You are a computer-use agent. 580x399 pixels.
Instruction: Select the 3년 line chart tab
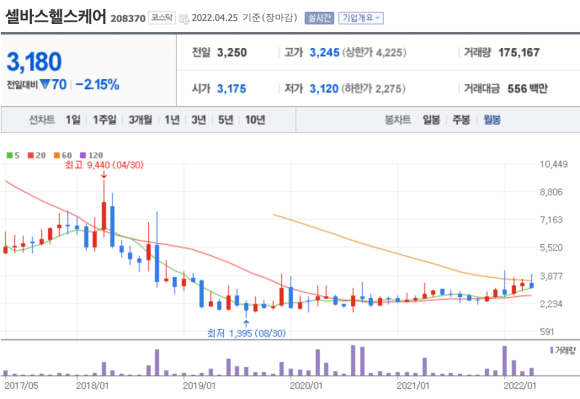(x=199, y=120)
